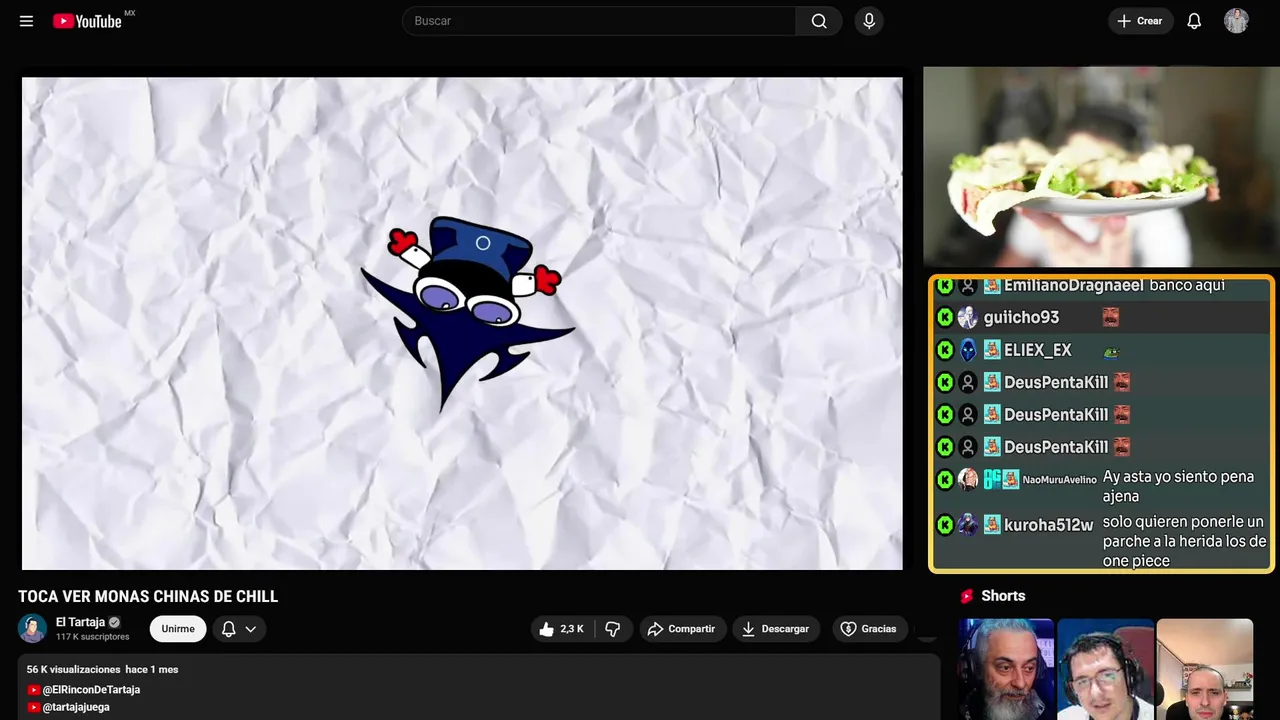
Task: Click the verified badge beside El Tartaja
Action: coord(114,622)
